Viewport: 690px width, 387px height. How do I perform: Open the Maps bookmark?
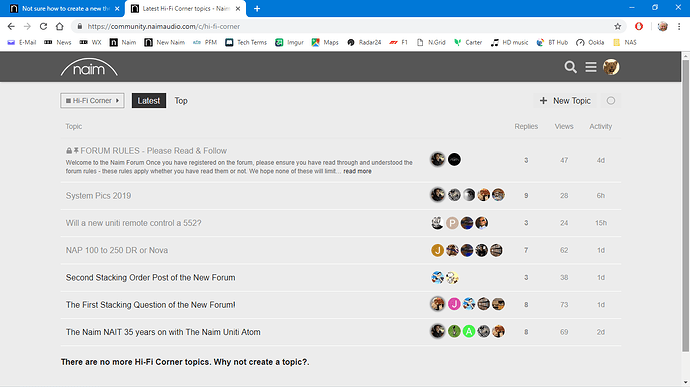325,42
